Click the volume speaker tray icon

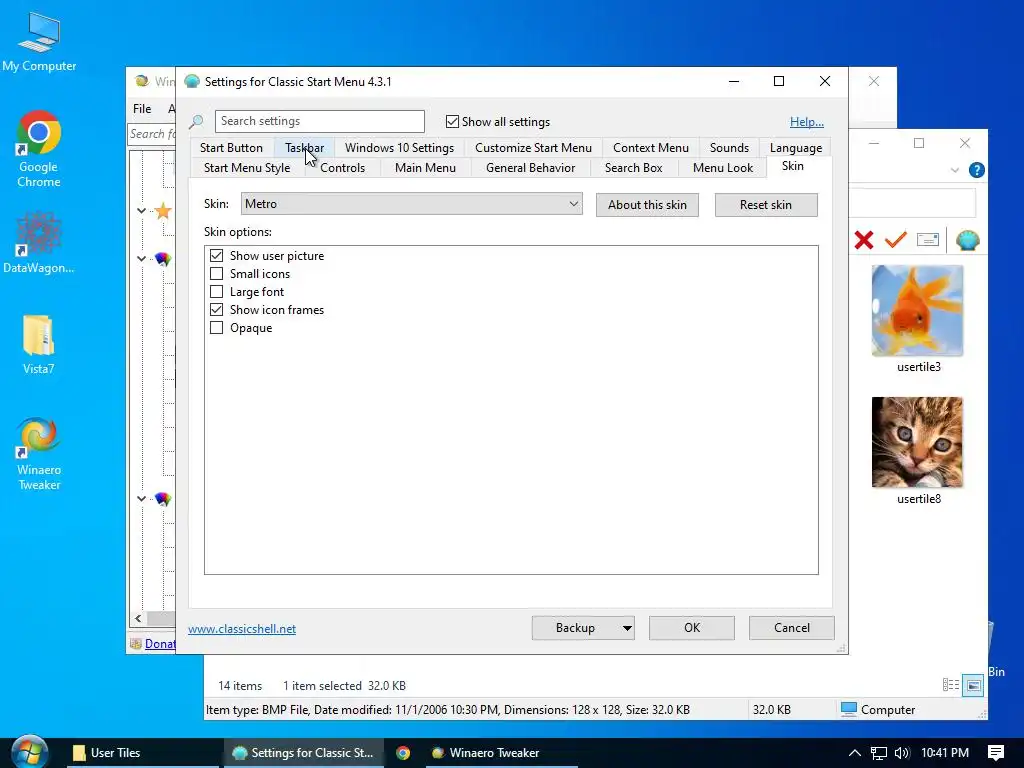click(902, 753)
